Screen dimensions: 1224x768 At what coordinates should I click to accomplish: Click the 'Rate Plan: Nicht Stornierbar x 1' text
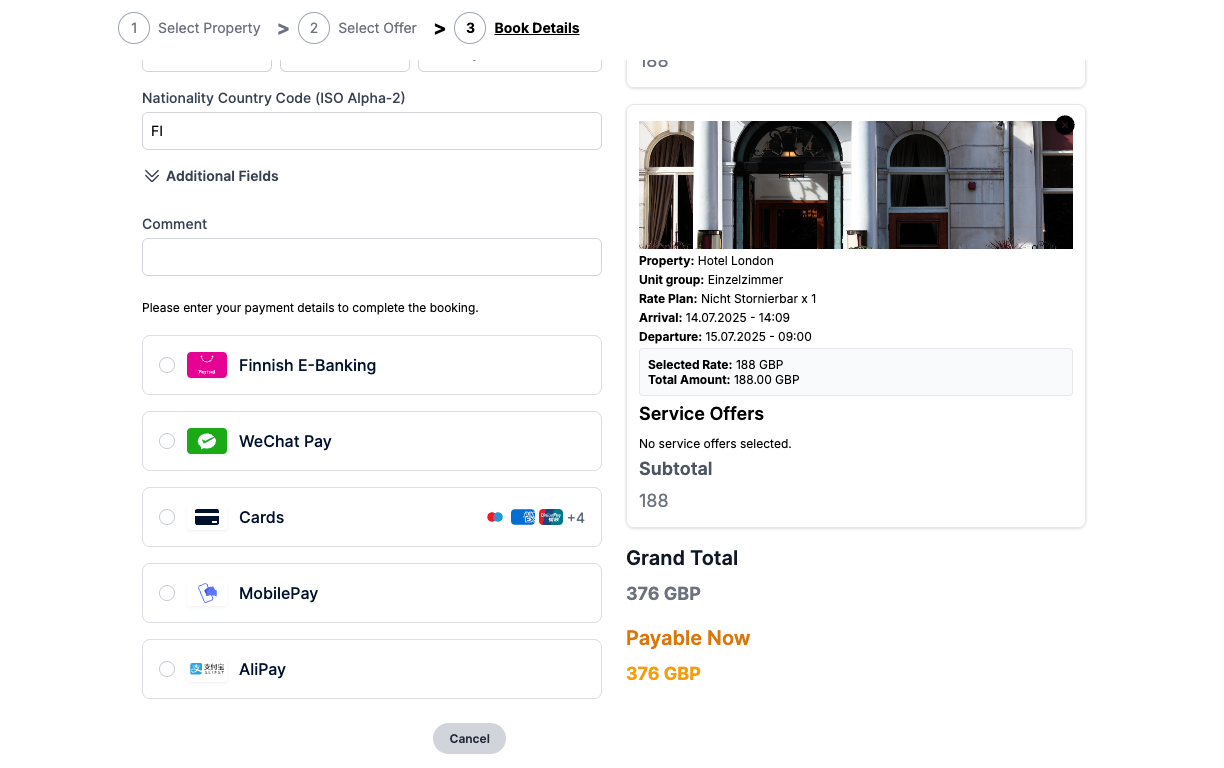tap(728, 299)
